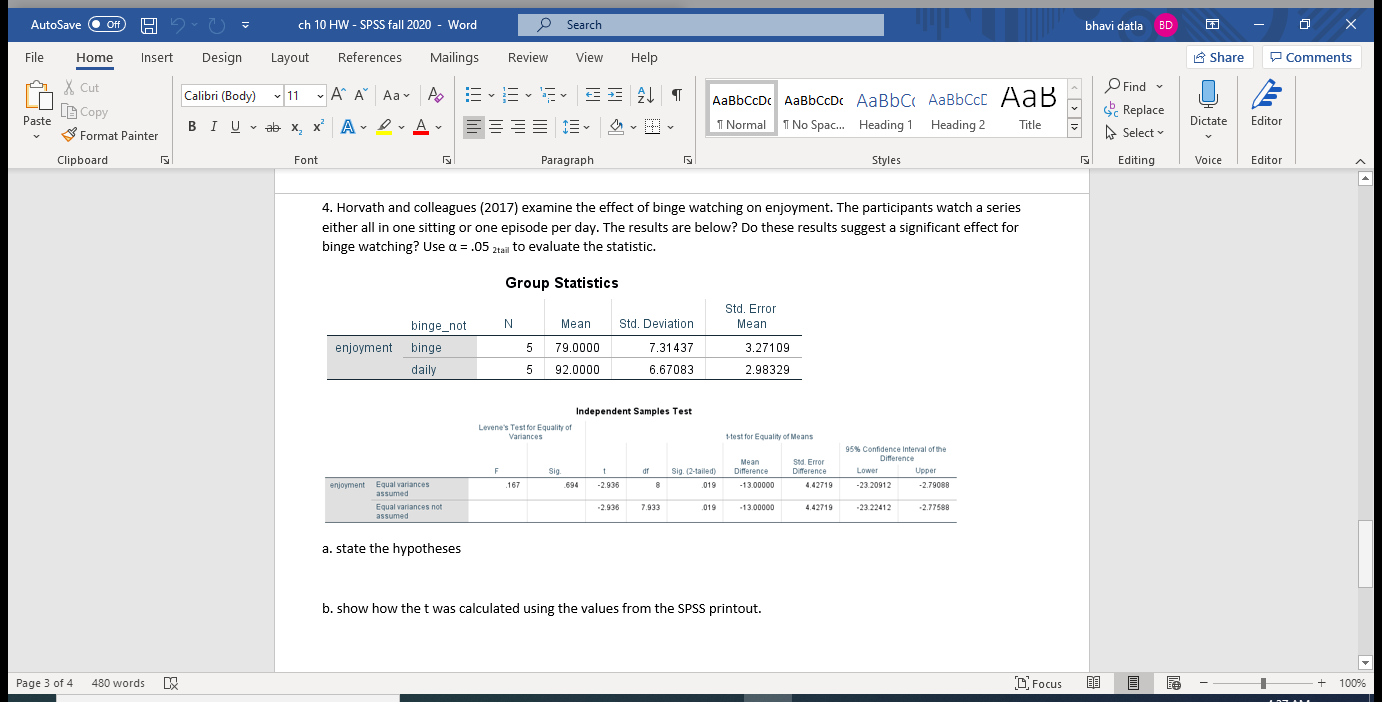Image resolution: width=1382 pixels, height=702 pixels.
Task: Click the Cut scissors command
Action: click(82, 88)
